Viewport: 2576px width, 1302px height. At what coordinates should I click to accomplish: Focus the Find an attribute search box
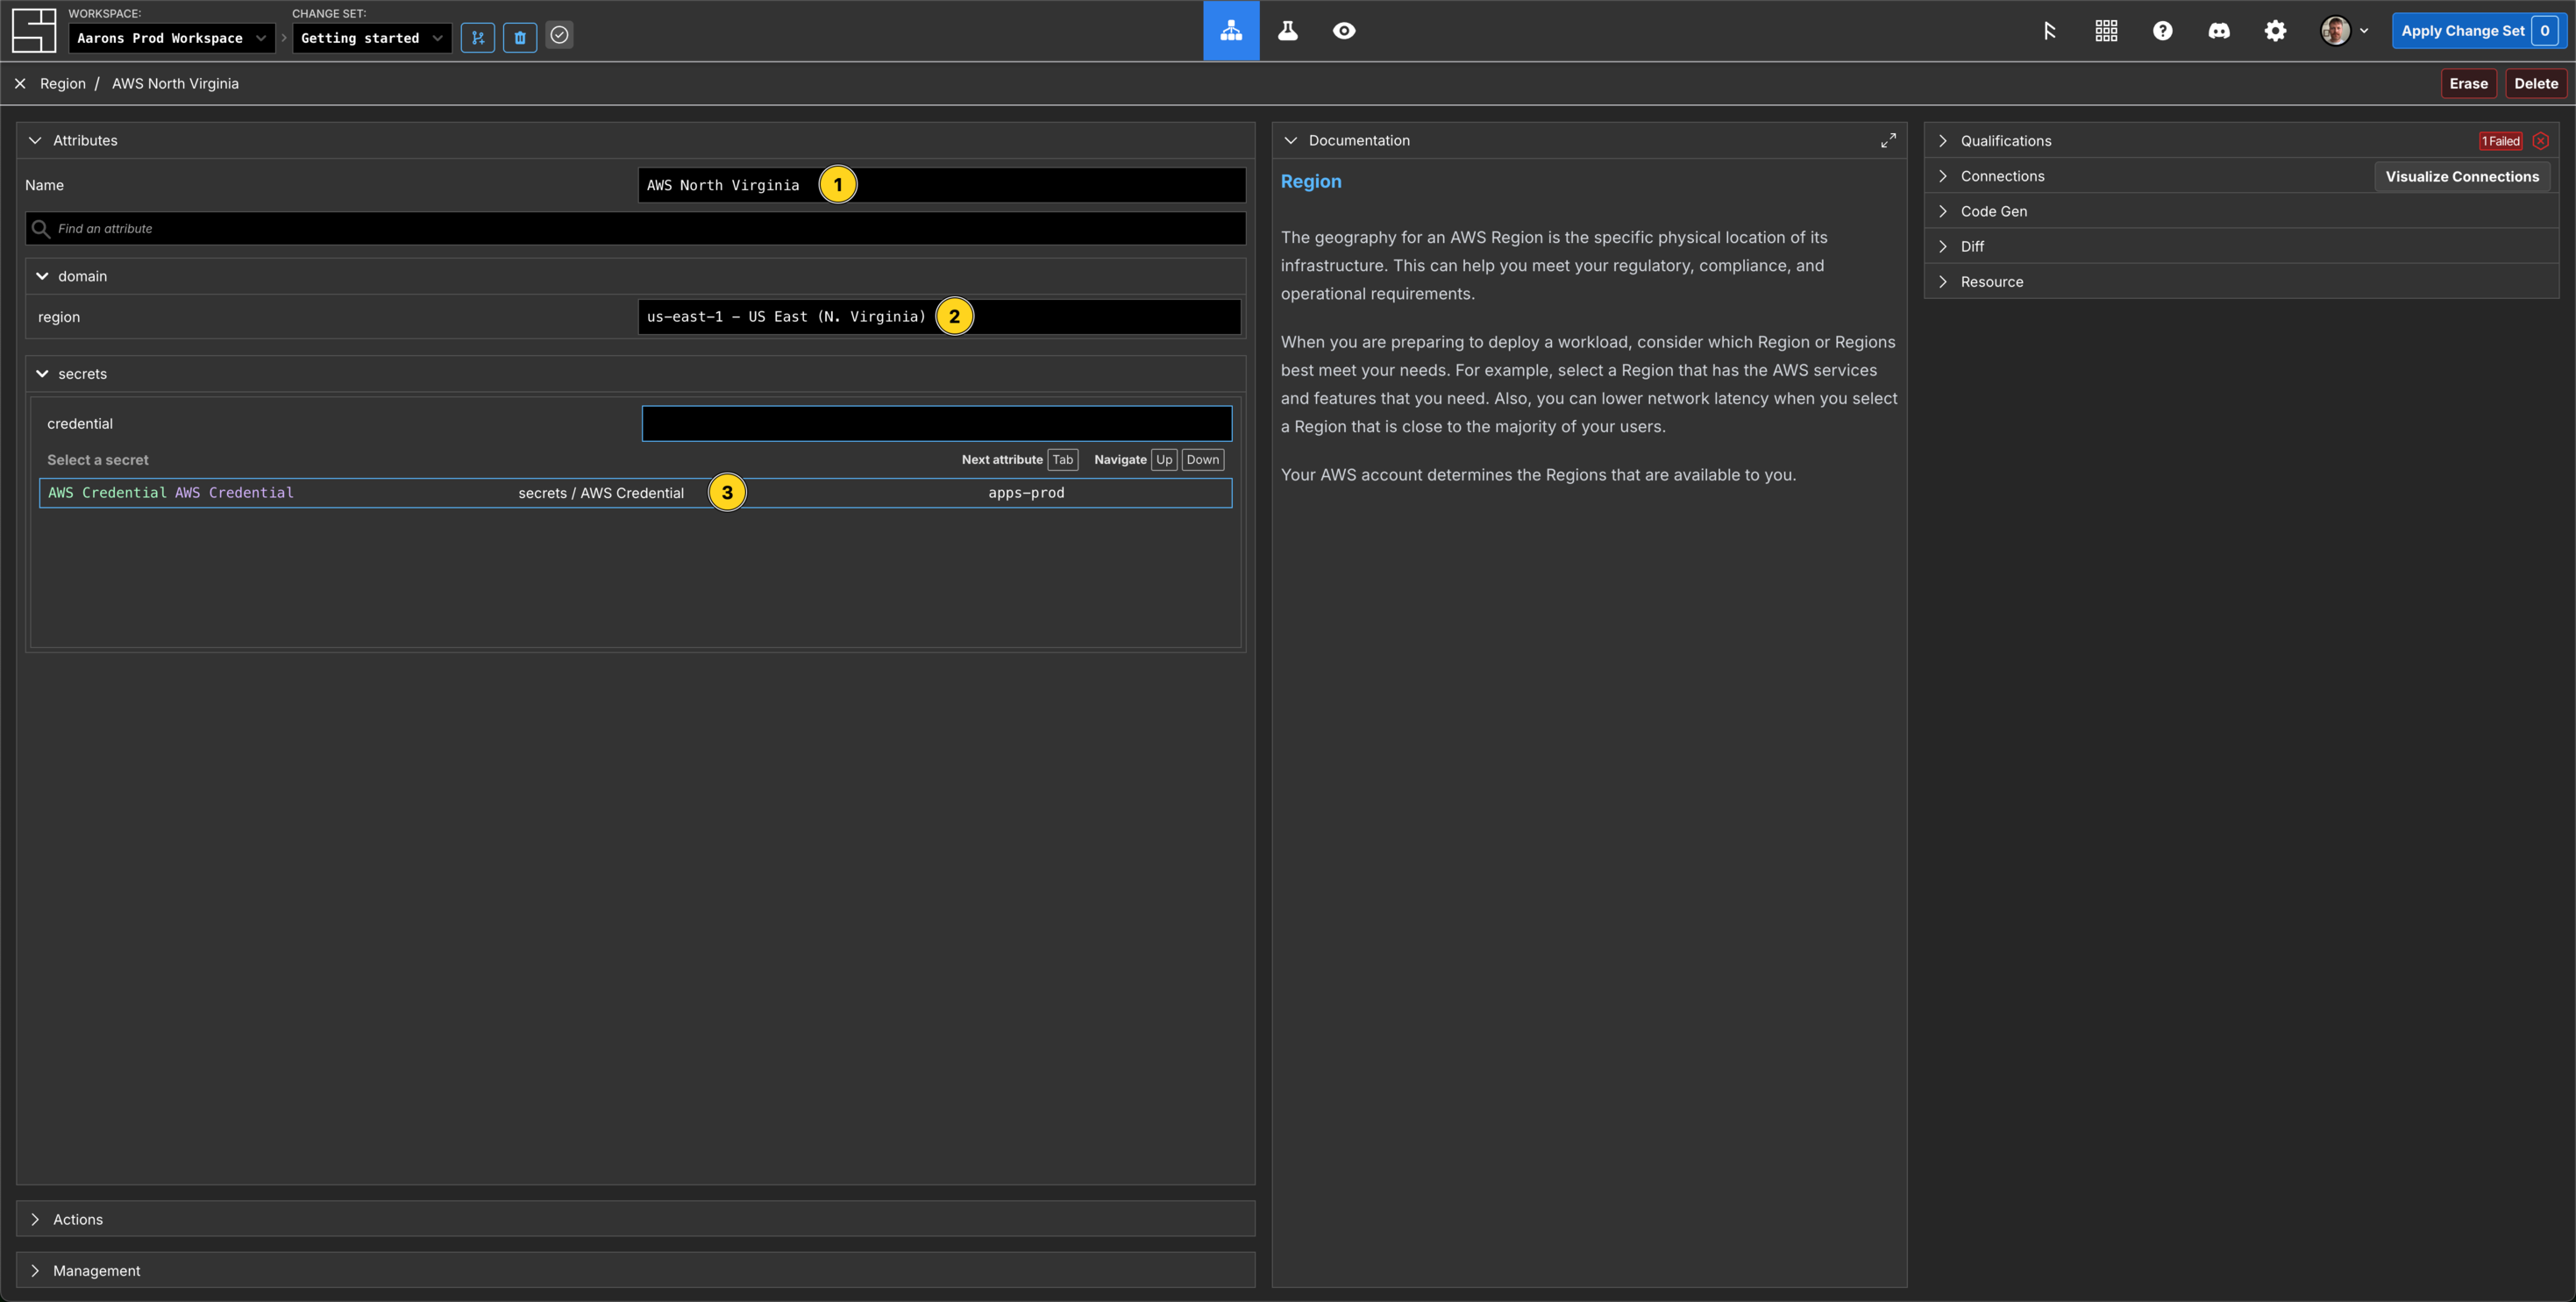[x=635, y=229]
